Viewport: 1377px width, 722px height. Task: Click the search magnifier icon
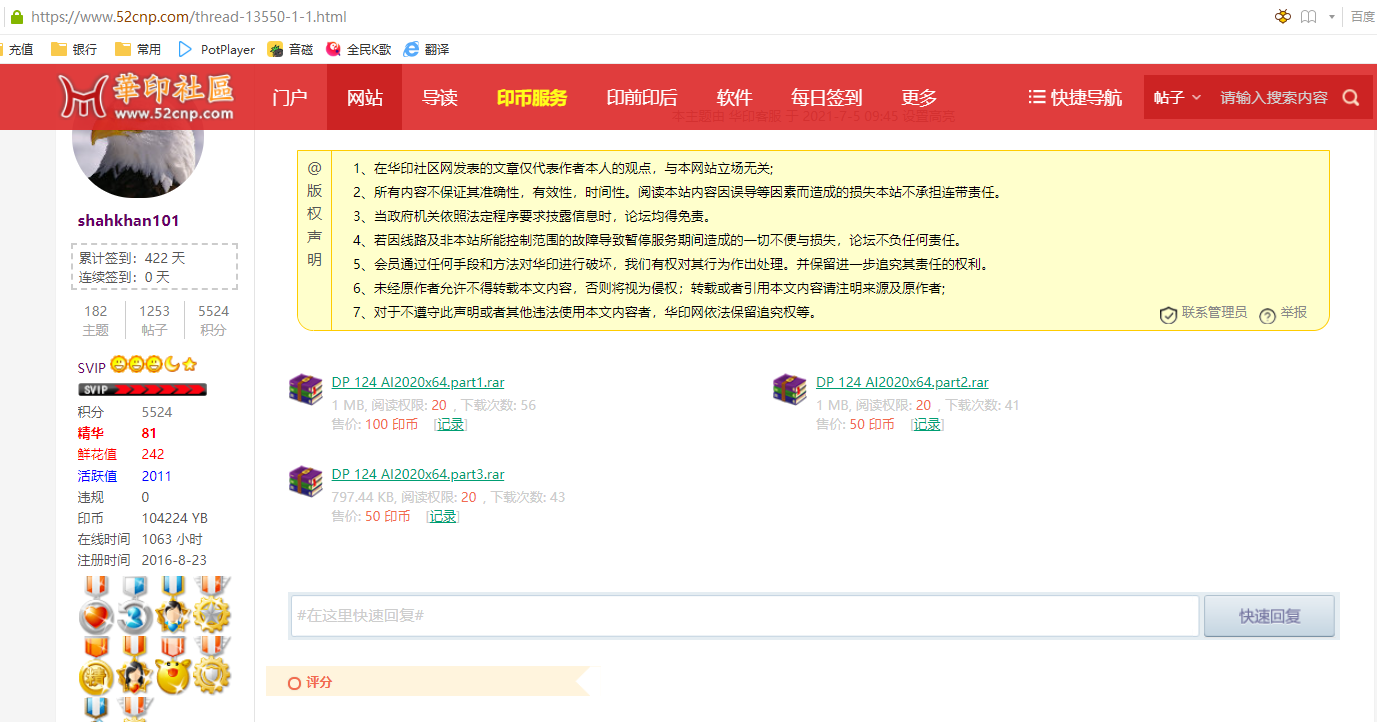[1351, 98]
